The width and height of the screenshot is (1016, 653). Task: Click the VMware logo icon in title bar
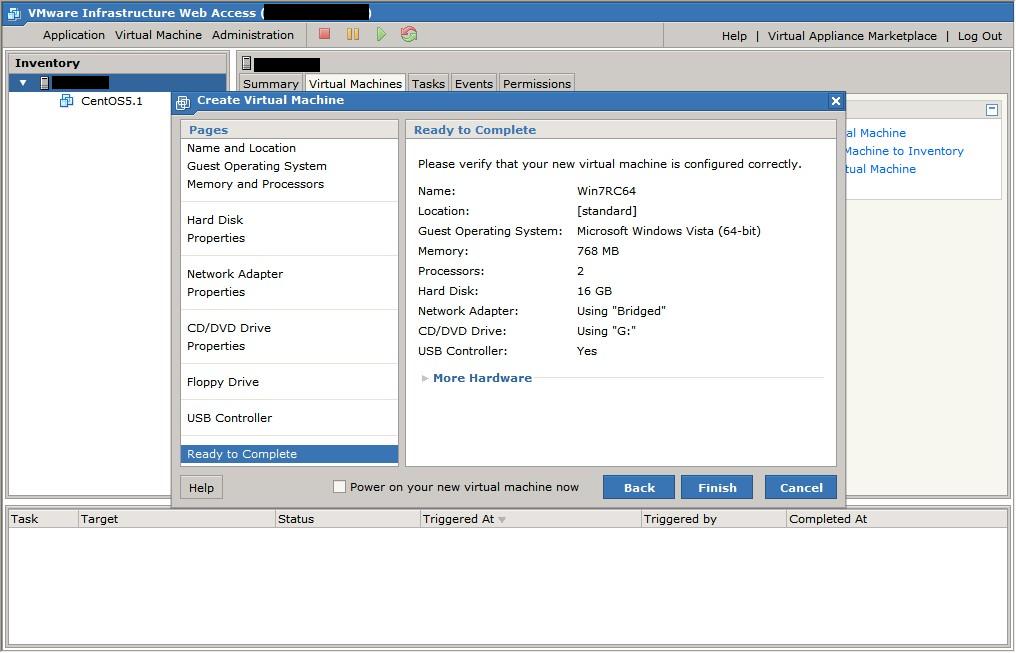[x=14, y=13]
